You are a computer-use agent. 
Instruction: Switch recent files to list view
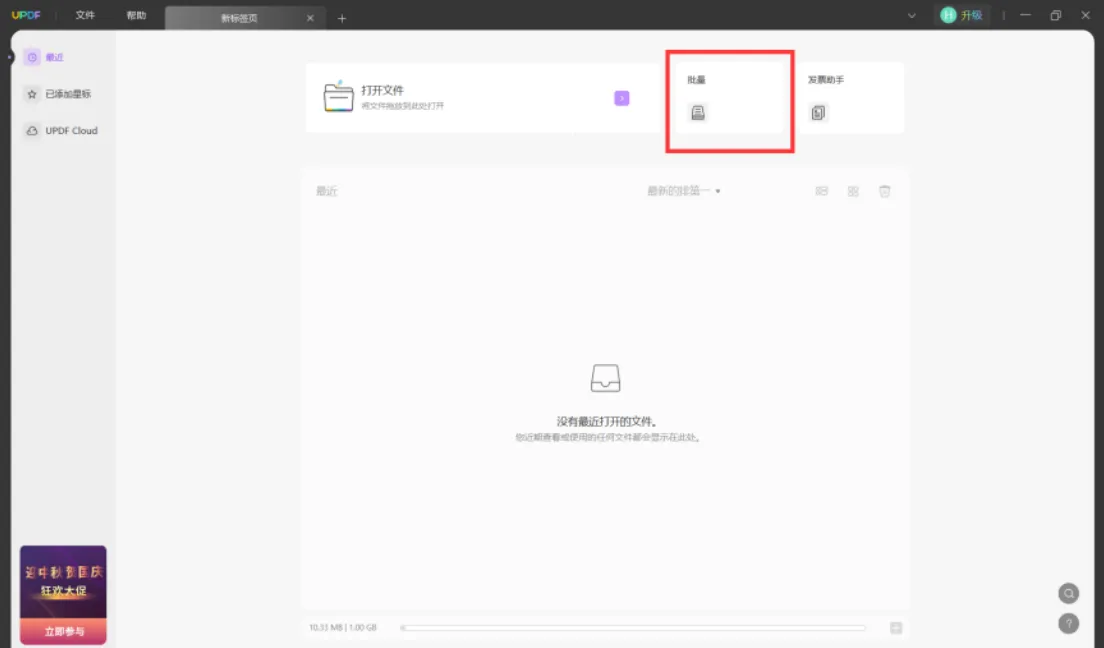click(822, 191)
